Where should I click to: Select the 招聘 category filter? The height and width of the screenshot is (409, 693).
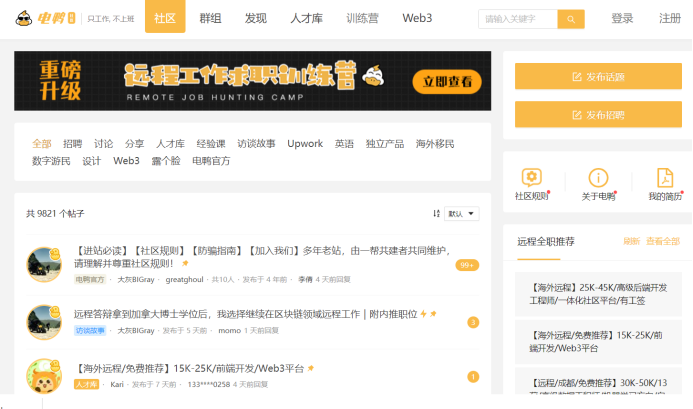(x=72, y=144)
